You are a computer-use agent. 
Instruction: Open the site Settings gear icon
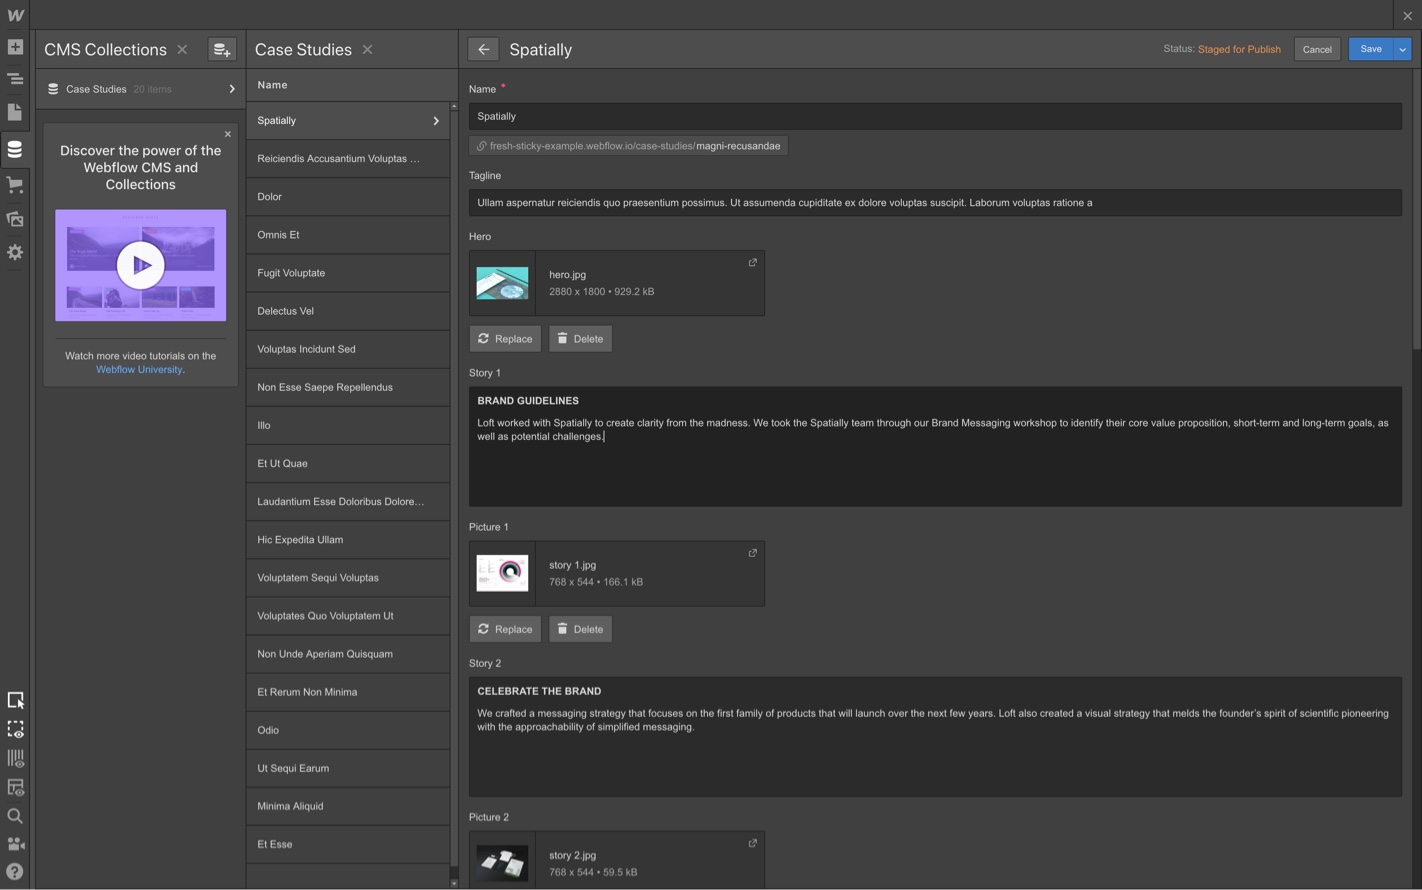[x=15, y=253]
